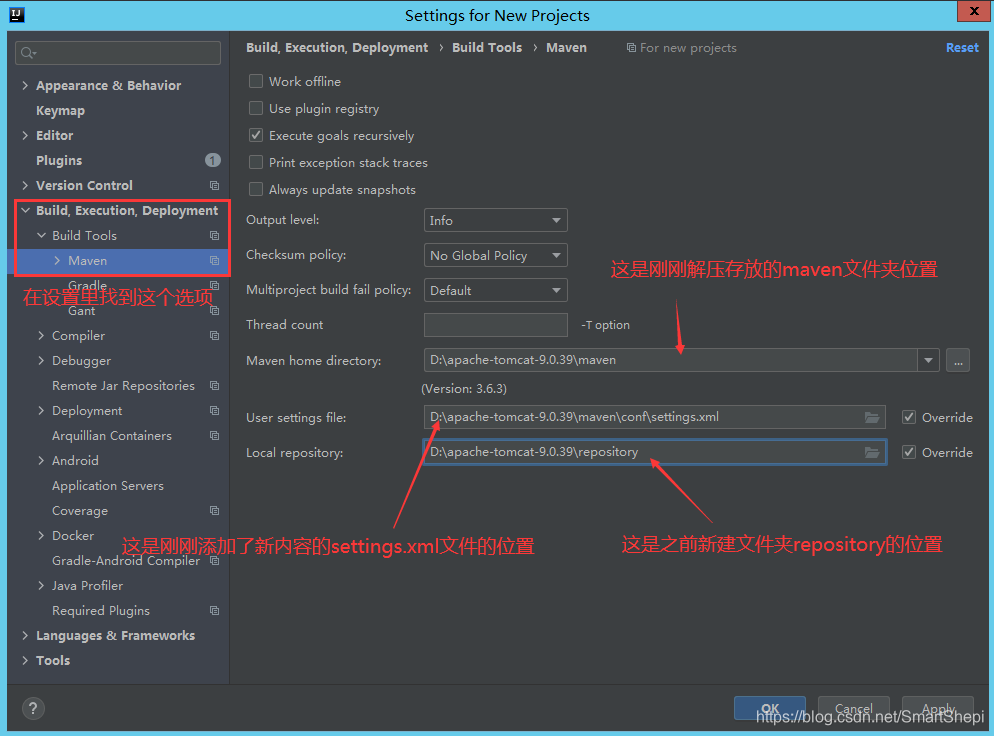Image resolution: width=994 pixels, height=736 pixels.
Task: Click the project-level icon beside Remote Jar Repositories
Action: tap(214, 385)
